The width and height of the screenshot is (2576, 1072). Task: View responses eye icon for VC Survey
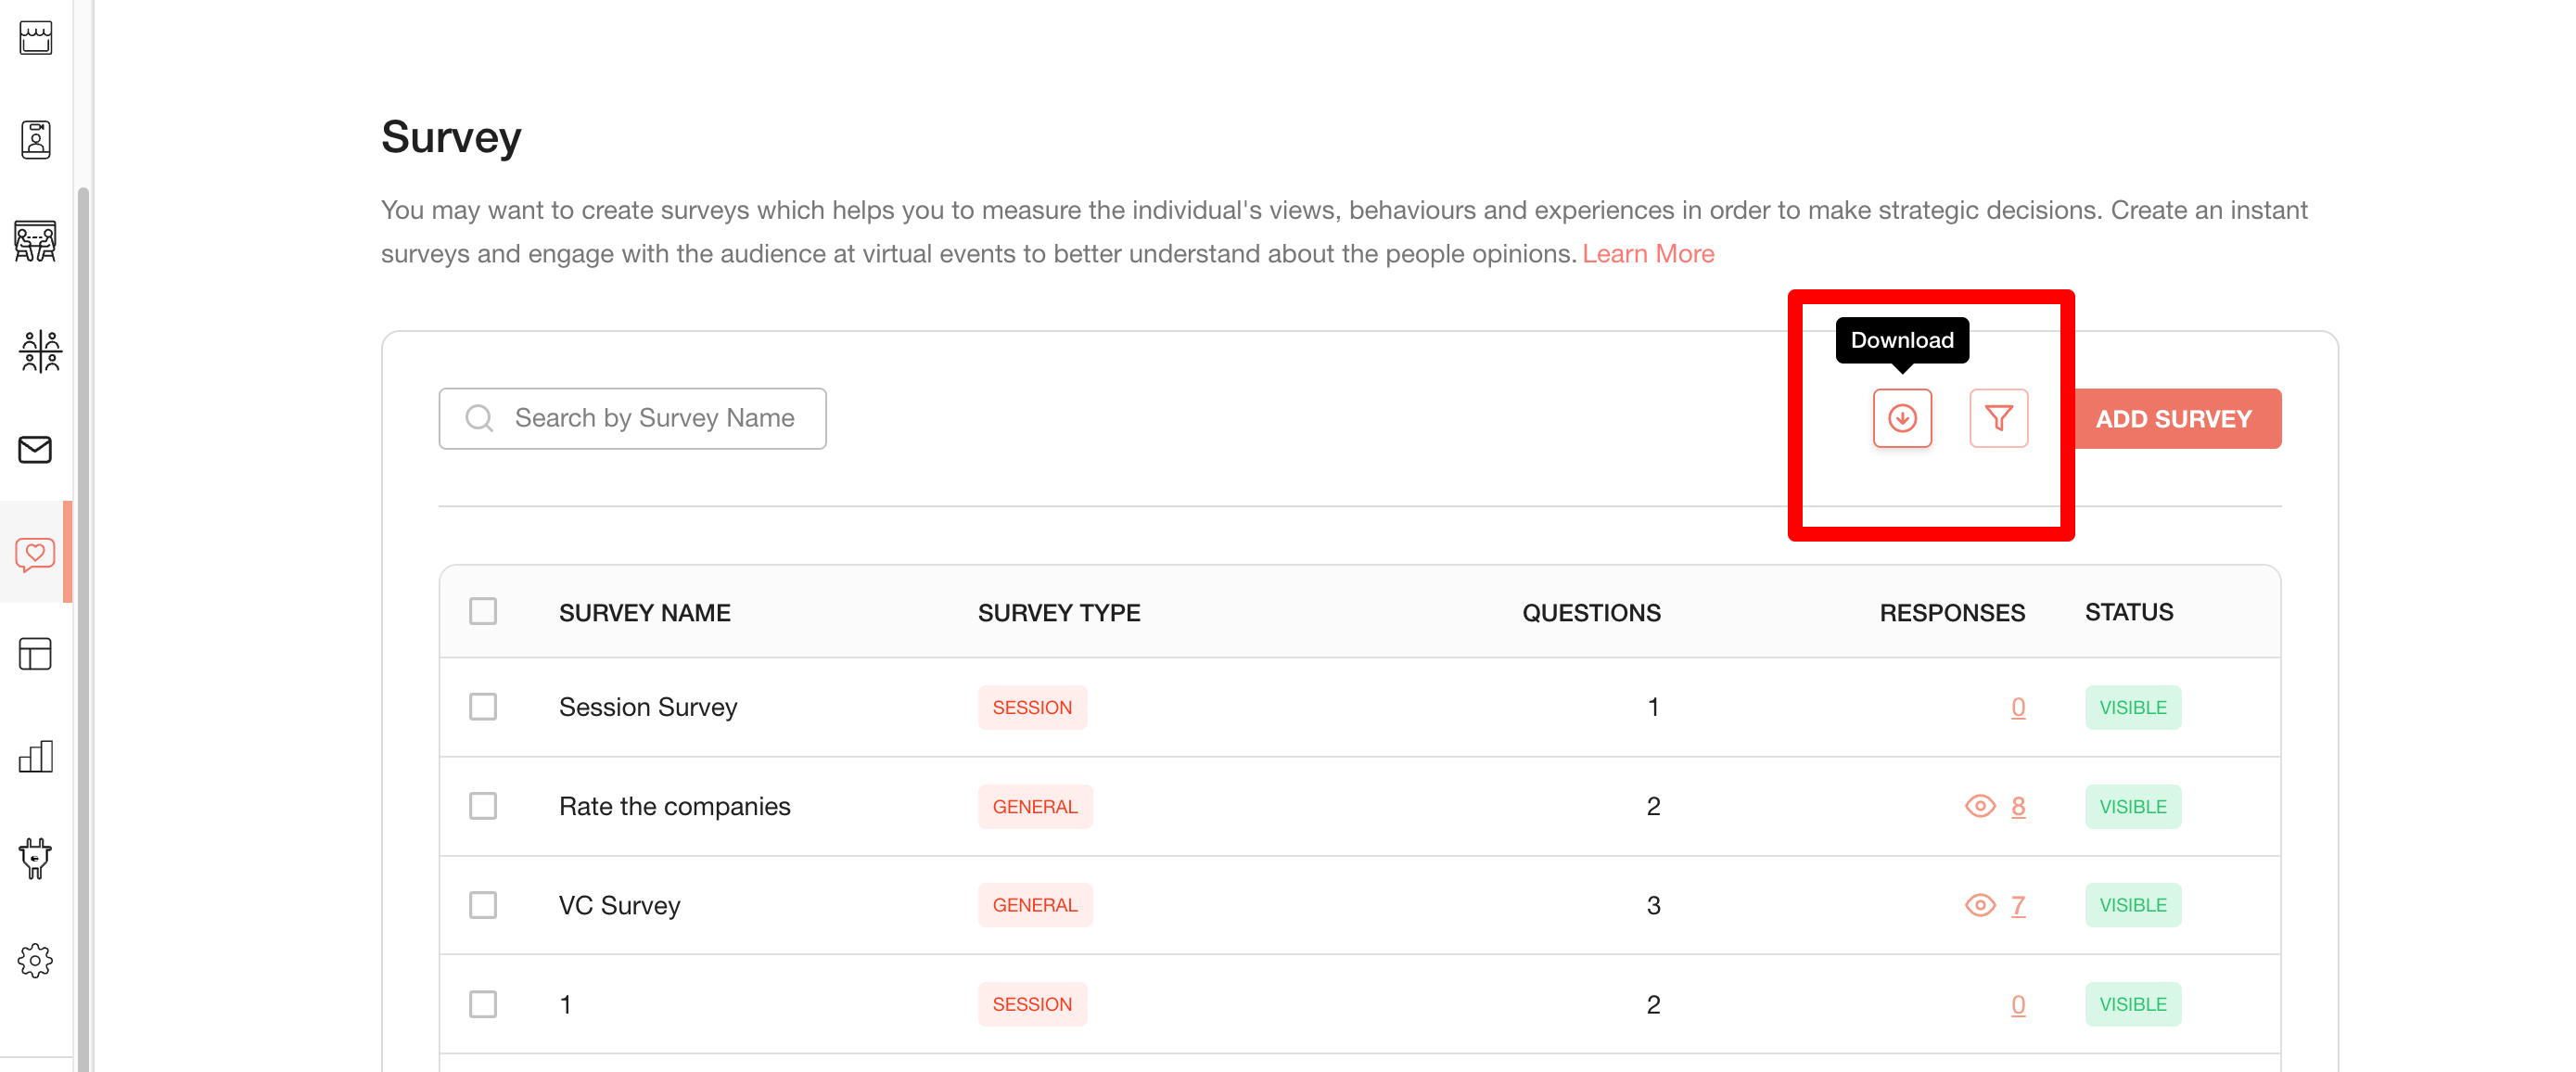(1980, 905)
